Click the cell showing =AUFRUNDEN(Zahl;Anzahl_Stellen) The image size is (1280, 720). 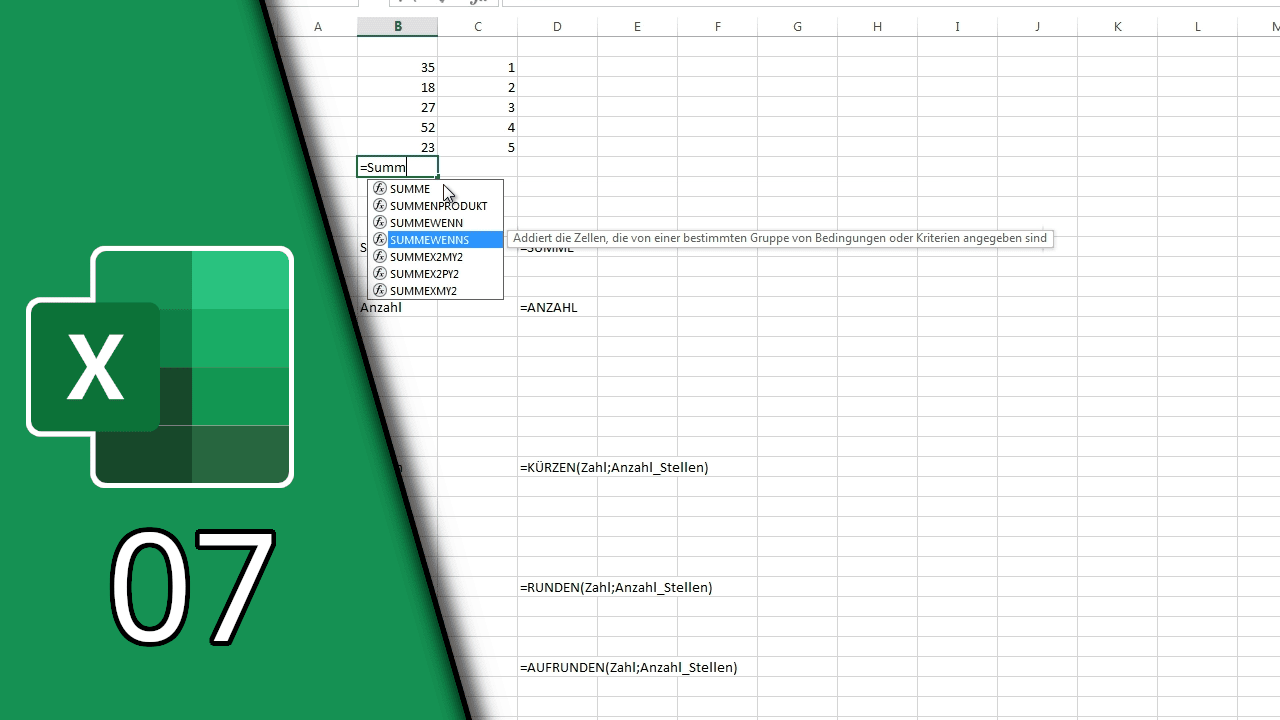(x=628, y=667)
